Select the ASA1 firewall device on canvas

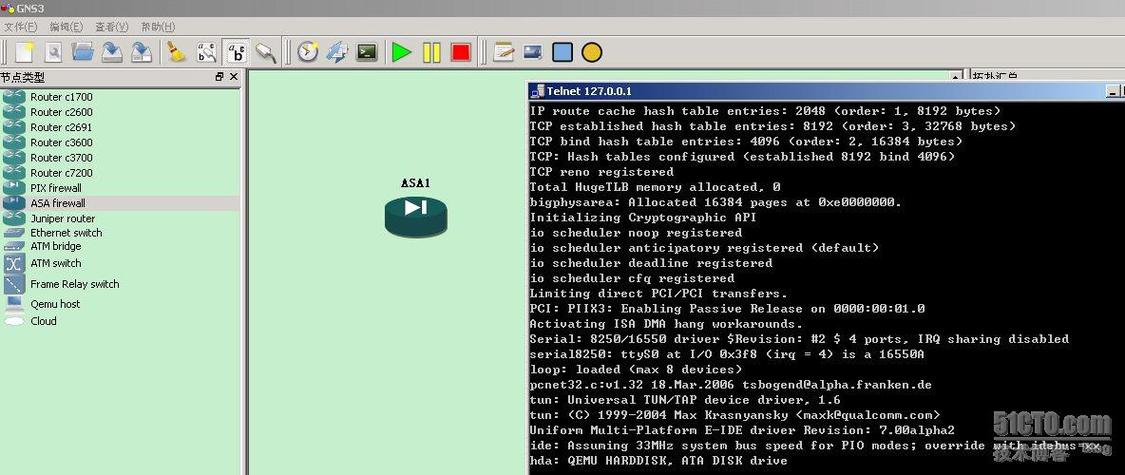[415, 215]
